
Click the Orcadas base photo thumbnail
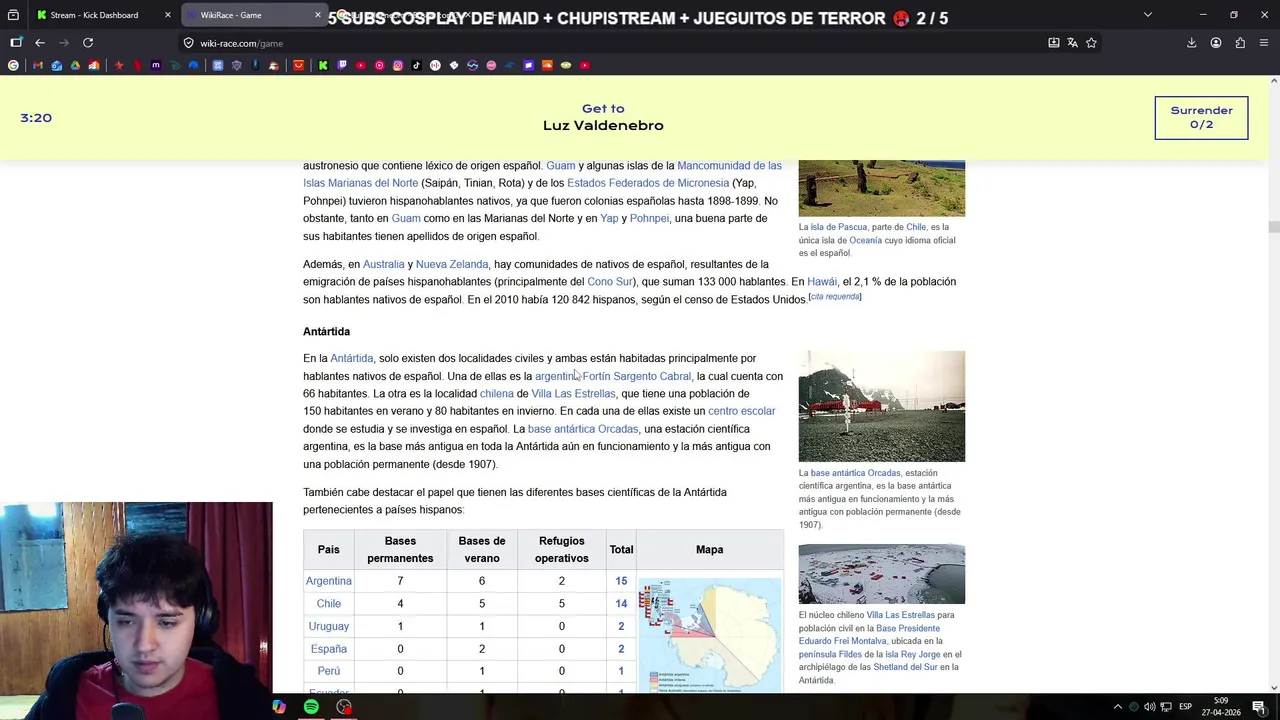[882, 406]
